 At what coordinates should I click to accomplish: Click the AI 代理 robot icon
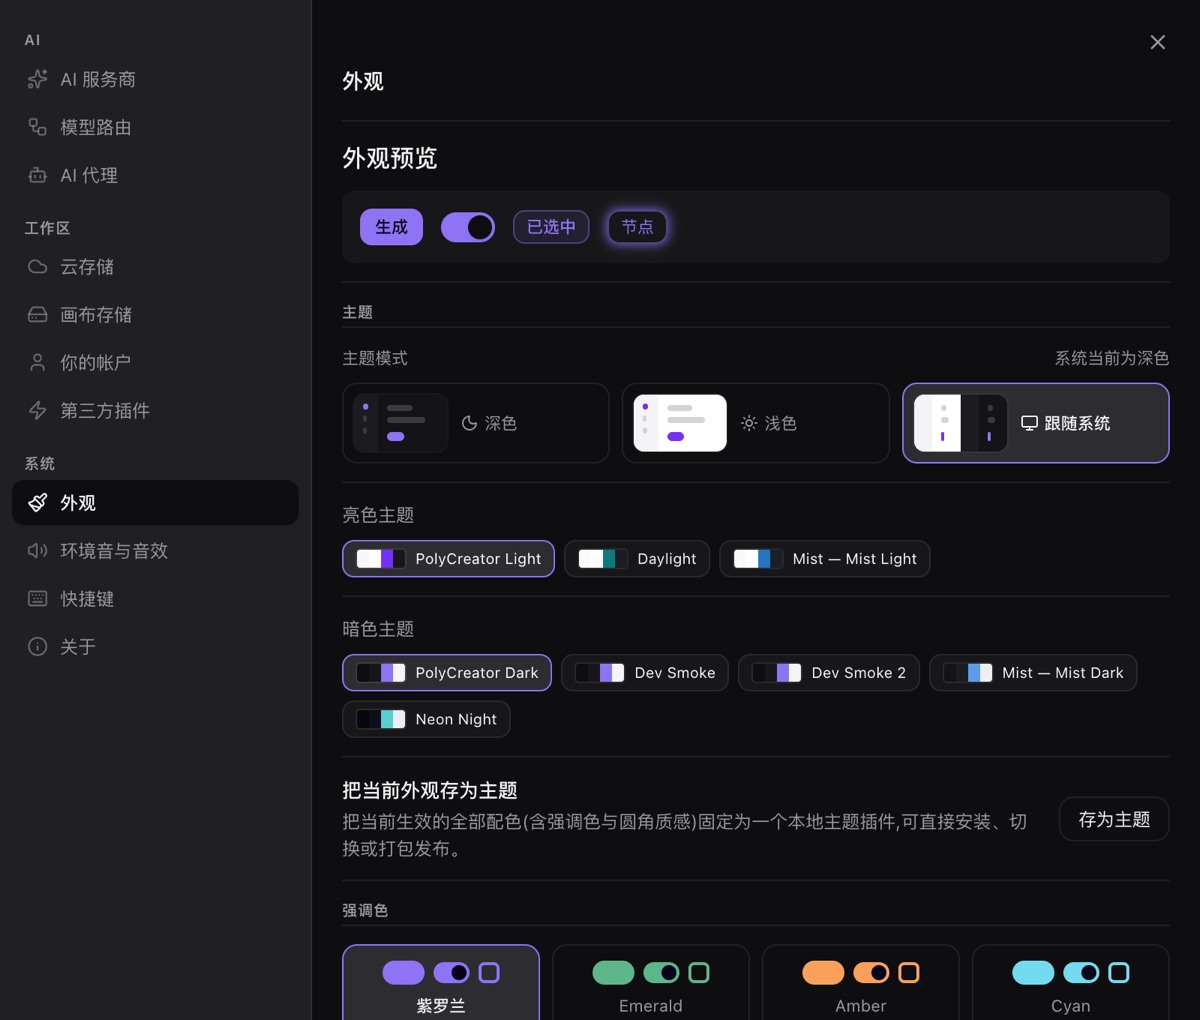[37, 175]
